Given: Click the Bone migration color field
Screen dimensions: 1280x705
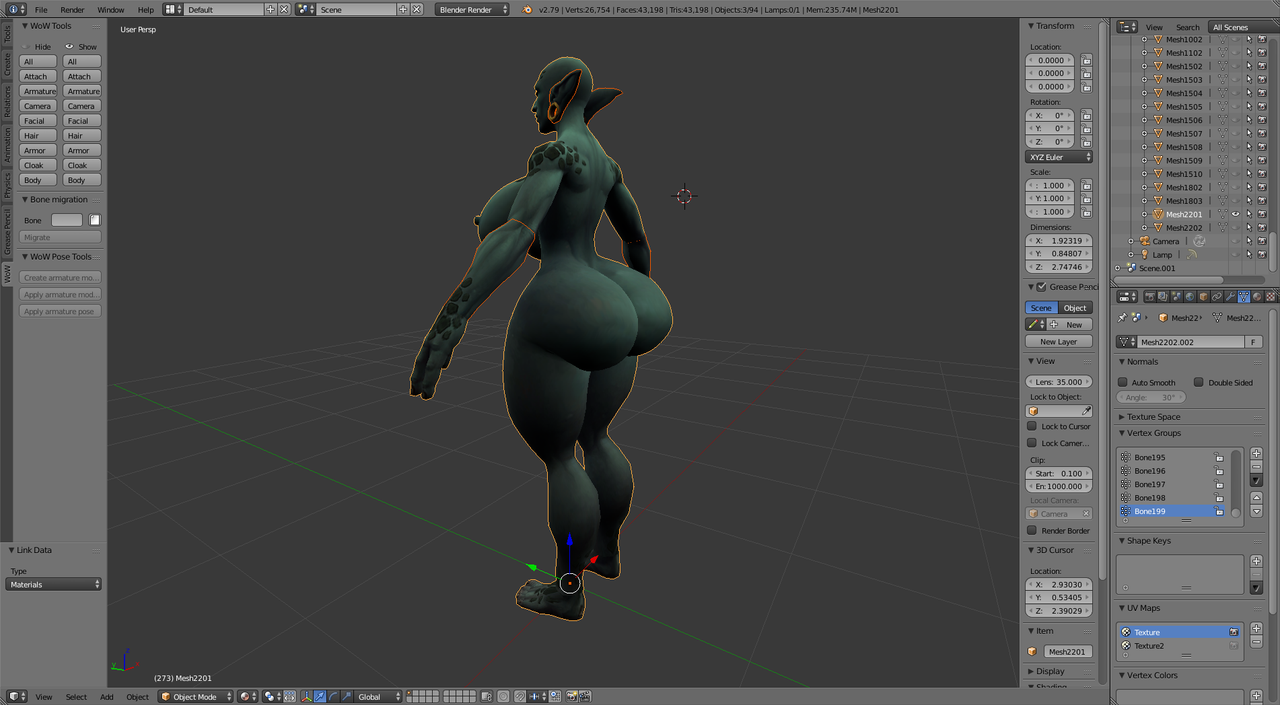Looking at the screenshot, I should click(67, 220).
